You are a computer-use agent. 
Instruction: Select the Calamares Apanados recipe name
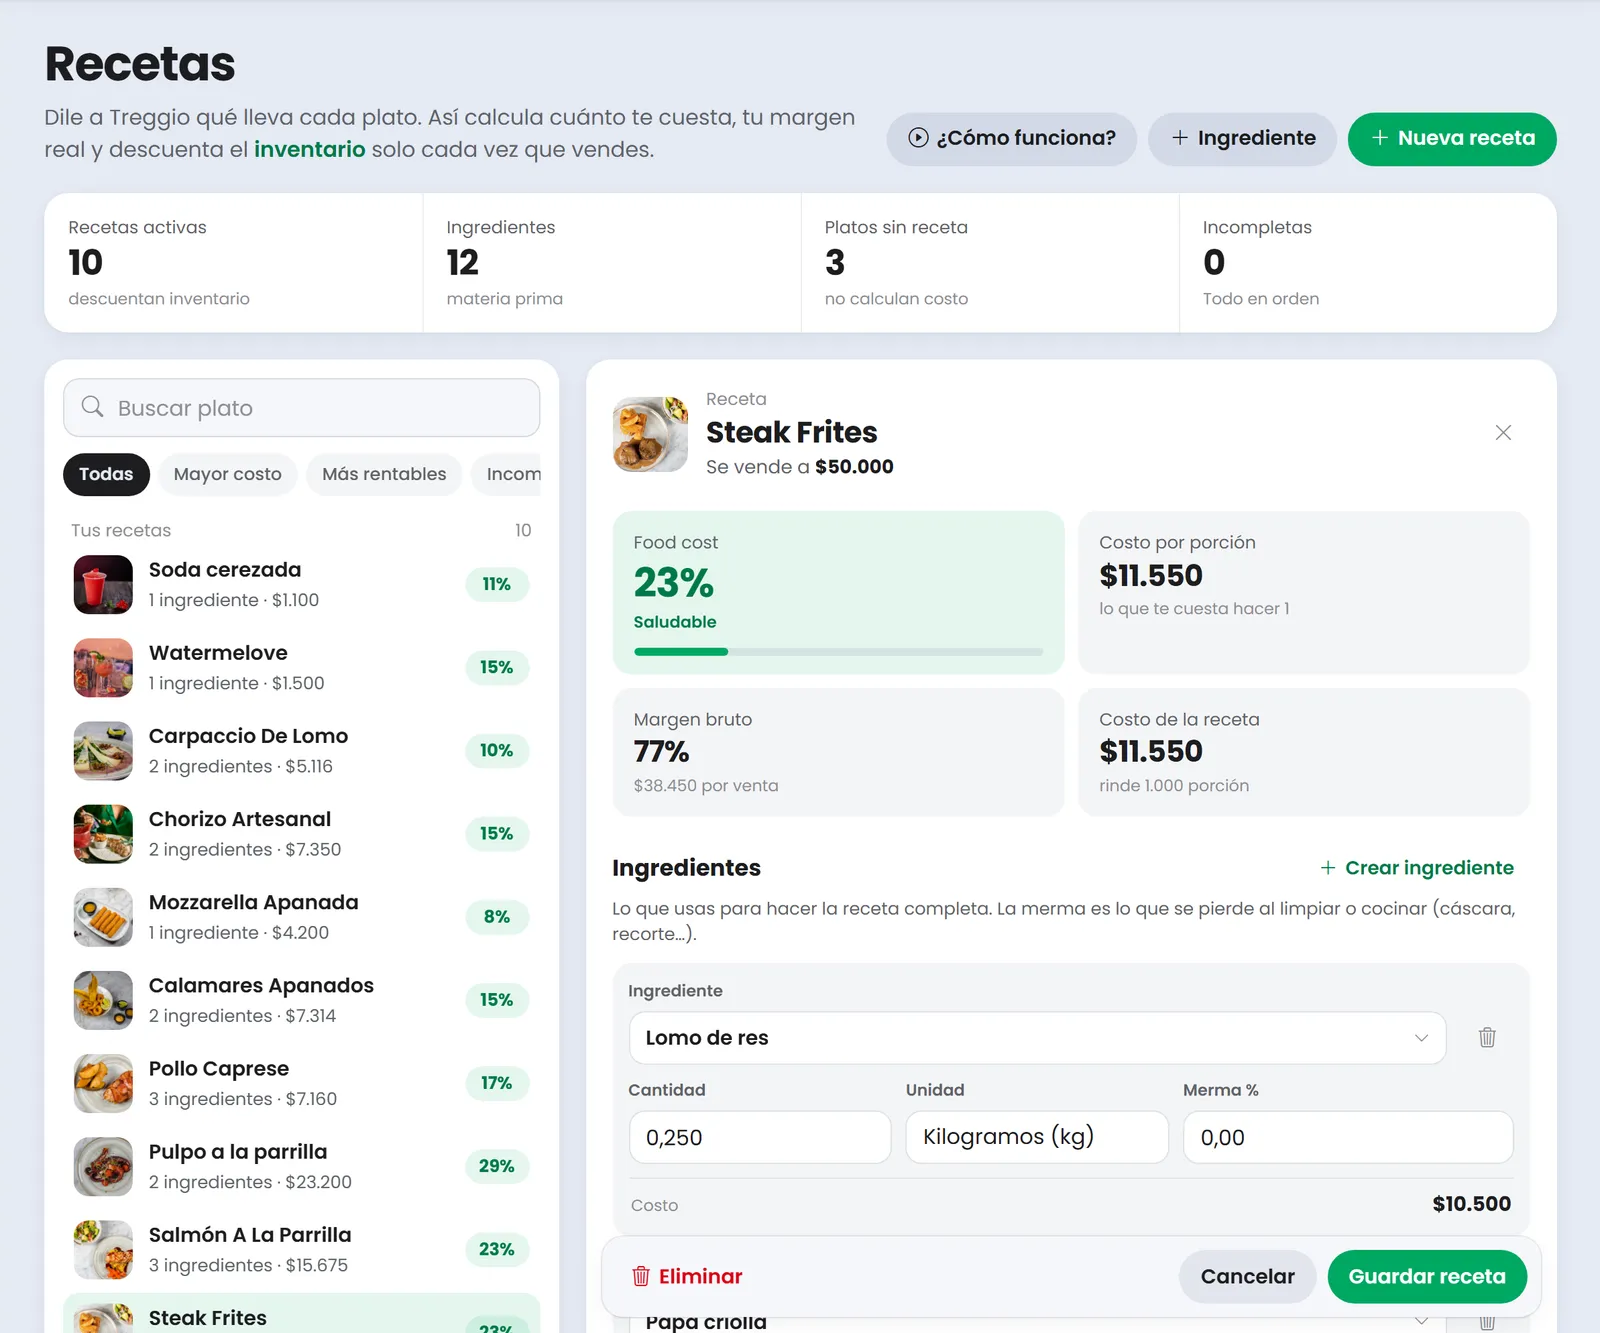[x=261, y=985]
